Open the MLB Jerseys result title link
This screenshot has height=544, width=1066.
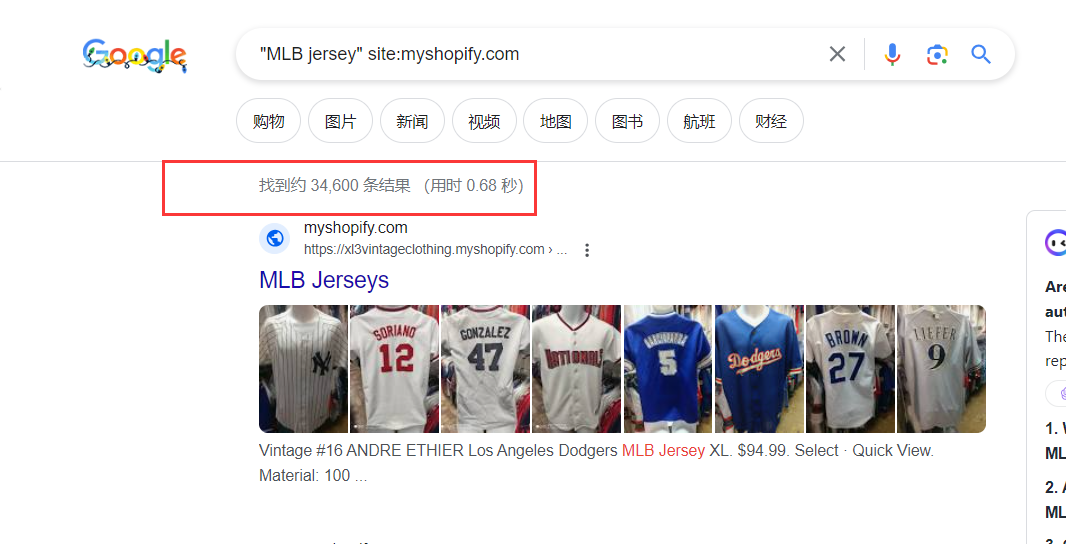click(324, 279)
